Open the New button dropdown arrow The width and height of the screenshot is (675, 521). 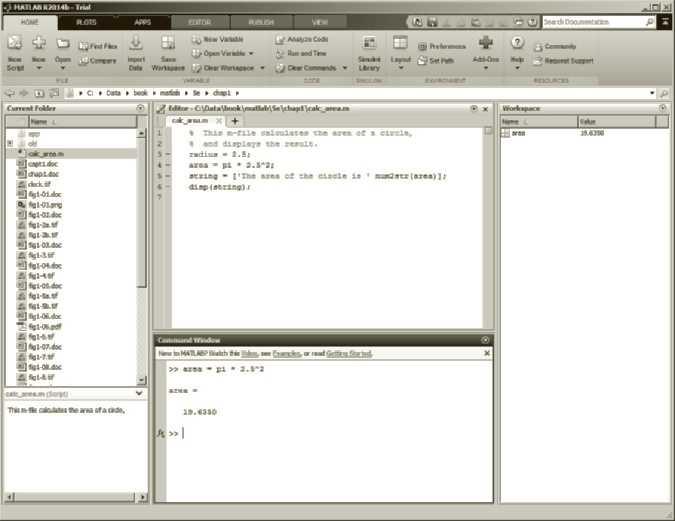(x=39, y=68)
